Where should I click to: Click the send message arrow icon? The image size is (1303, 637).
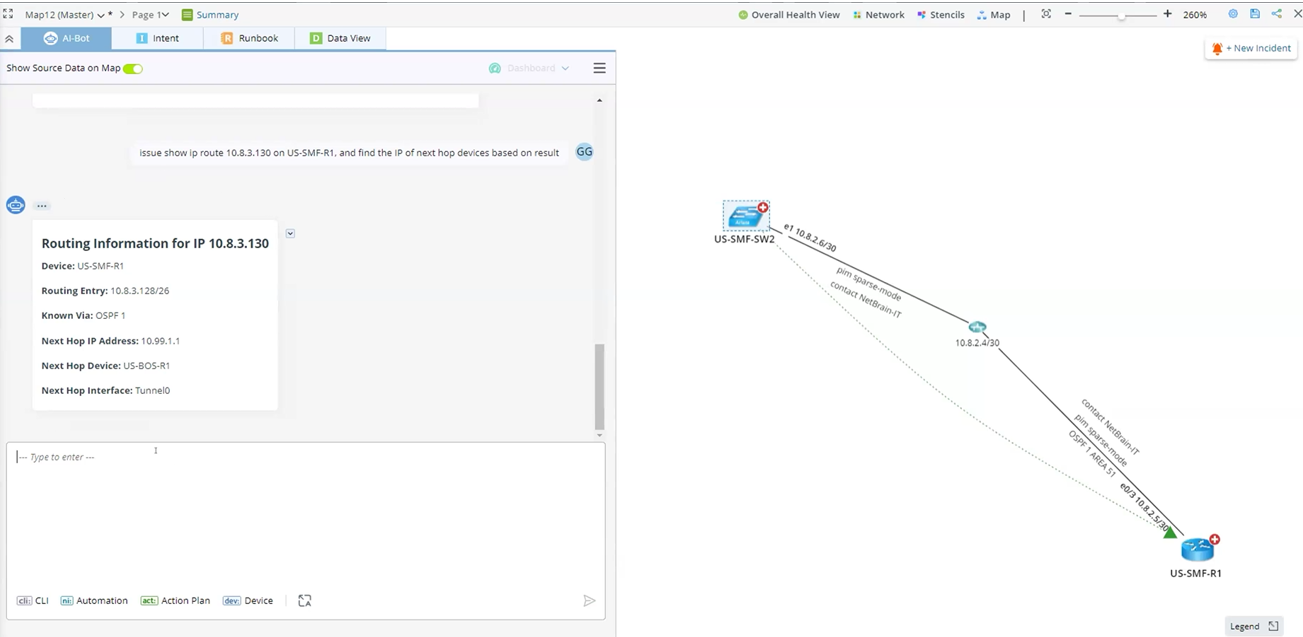pyautogui.click(x=589, y=601)
